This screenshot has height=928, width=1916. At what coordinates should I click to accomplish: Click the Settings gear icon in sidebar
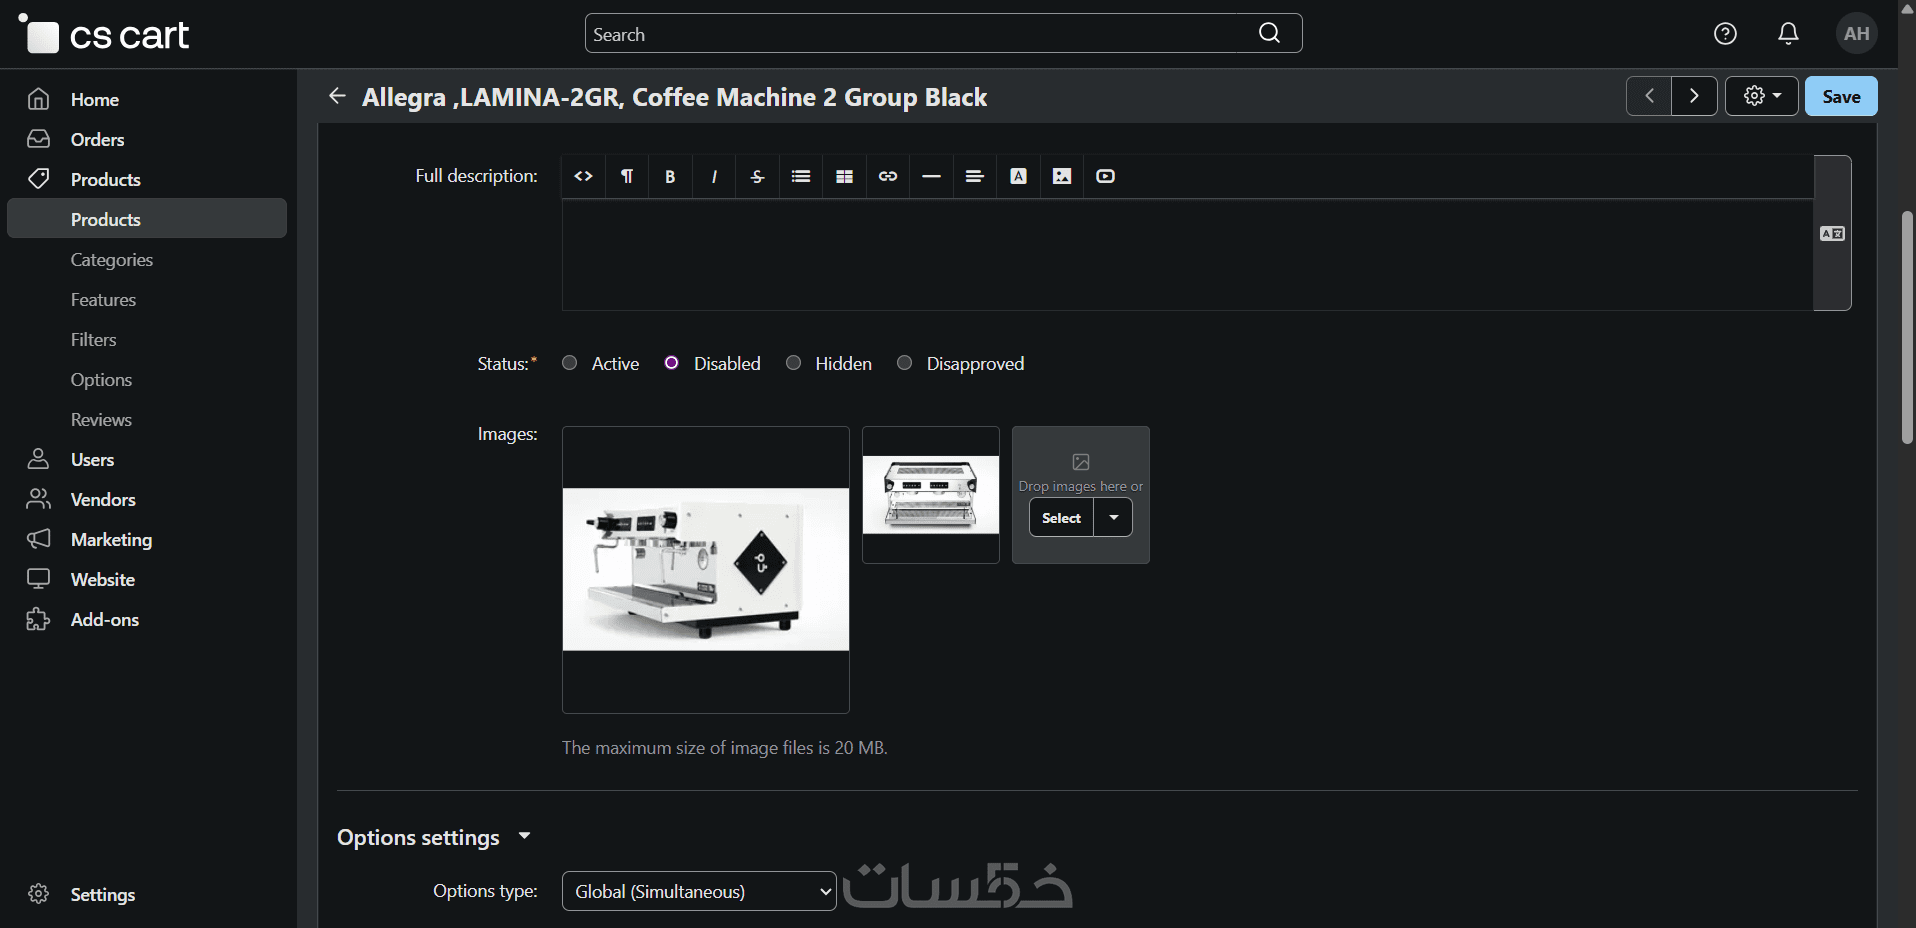[x=39, y=894]
